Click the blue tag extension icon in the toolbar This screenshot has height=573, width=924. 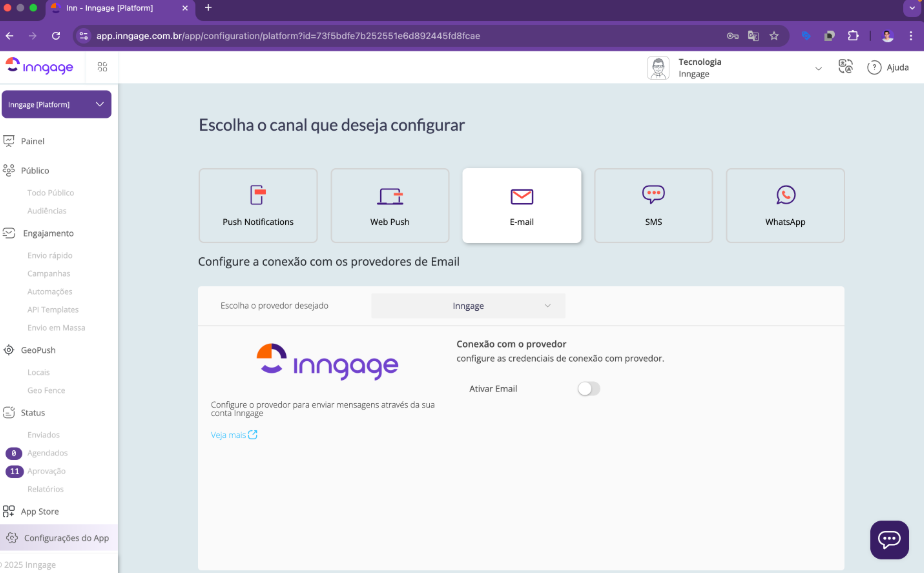pos(806,36)
